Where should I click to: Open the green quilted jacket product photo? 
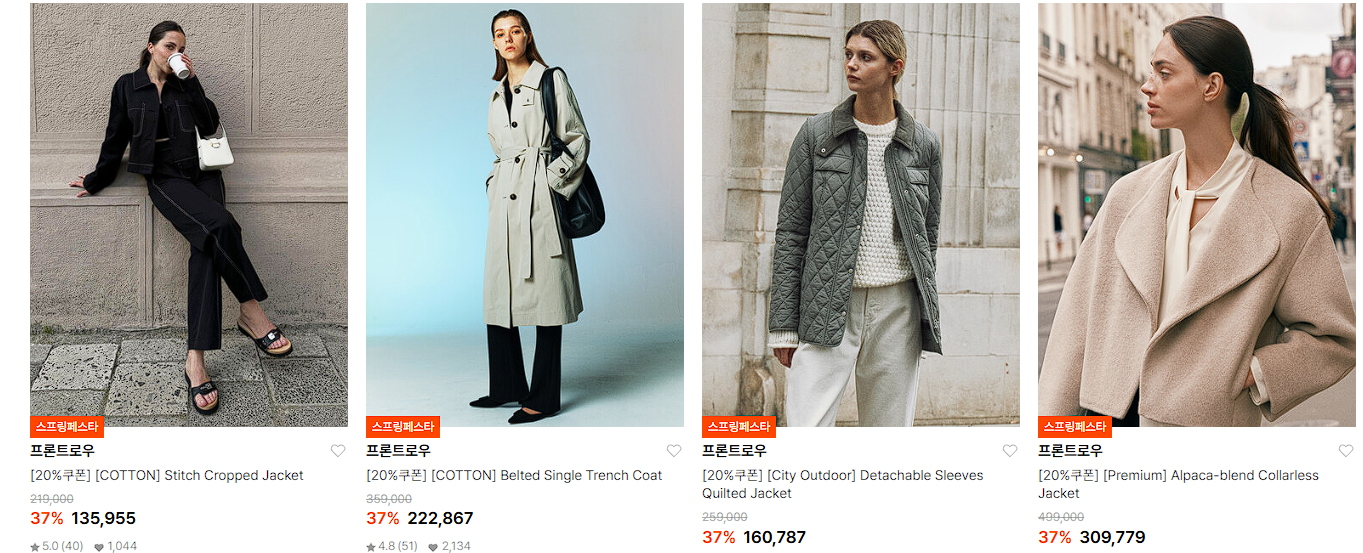pos(861,215)
